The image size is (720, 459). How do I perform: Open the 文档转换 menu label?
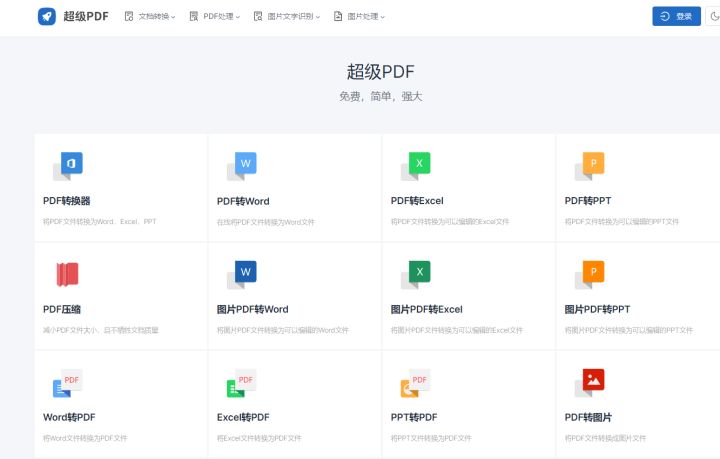154,17
